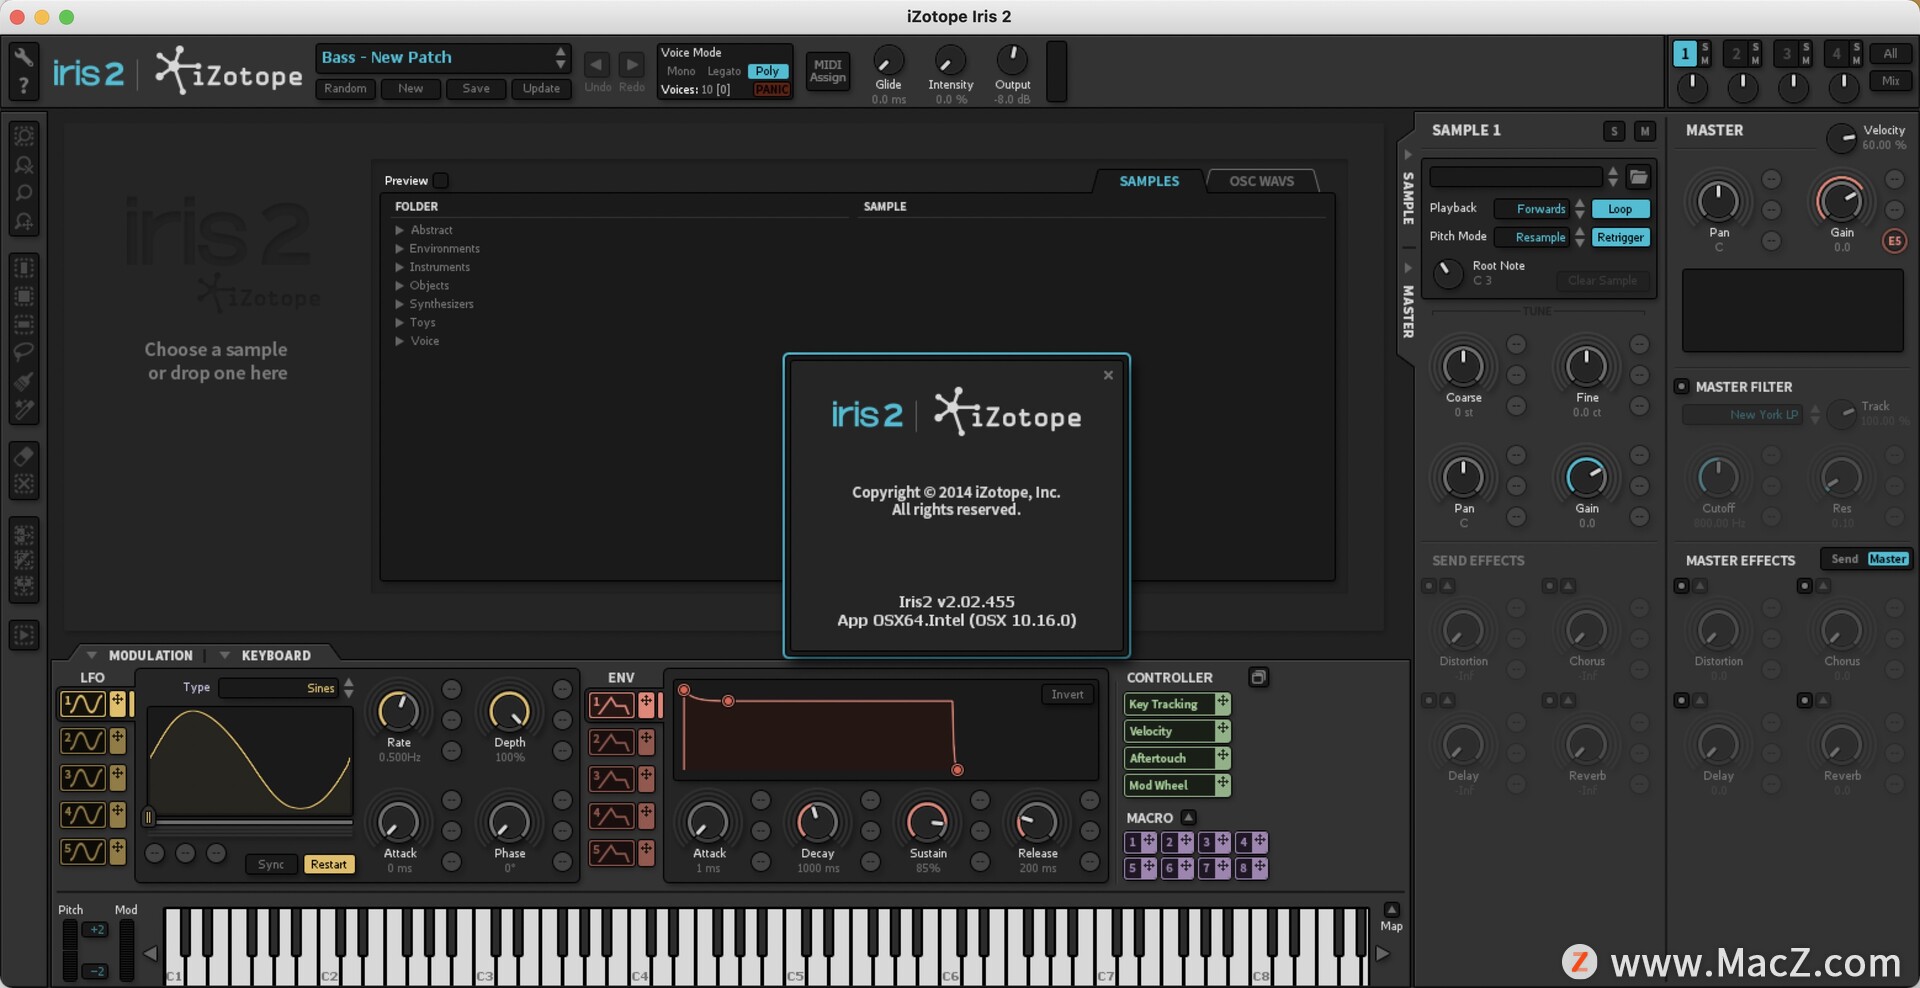Open the question mark help icon

[24, 87]
